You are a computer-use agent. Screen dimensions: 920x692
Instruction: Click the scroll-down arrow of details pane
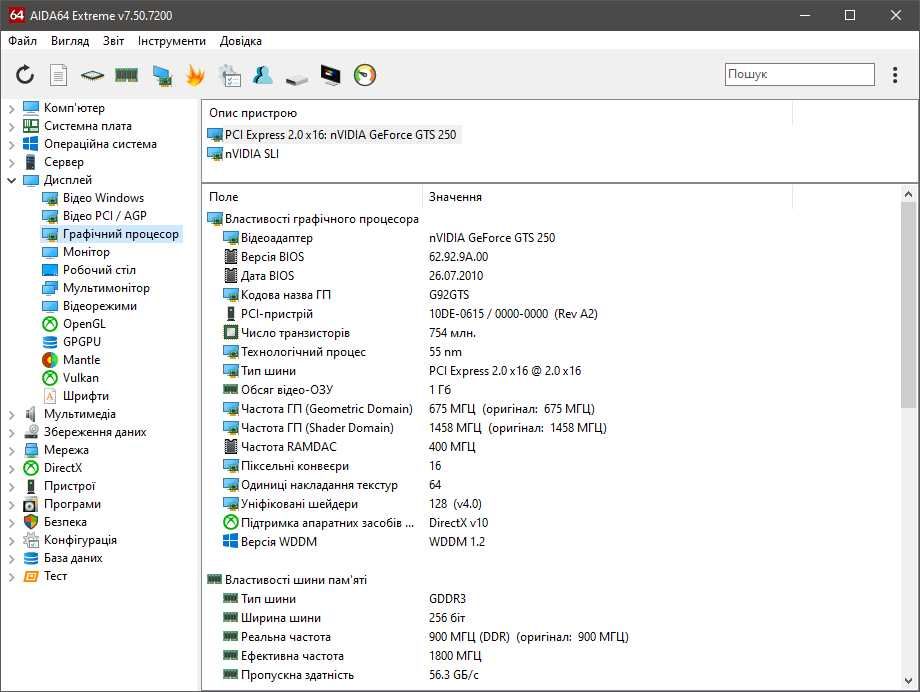tap(908, 681)
